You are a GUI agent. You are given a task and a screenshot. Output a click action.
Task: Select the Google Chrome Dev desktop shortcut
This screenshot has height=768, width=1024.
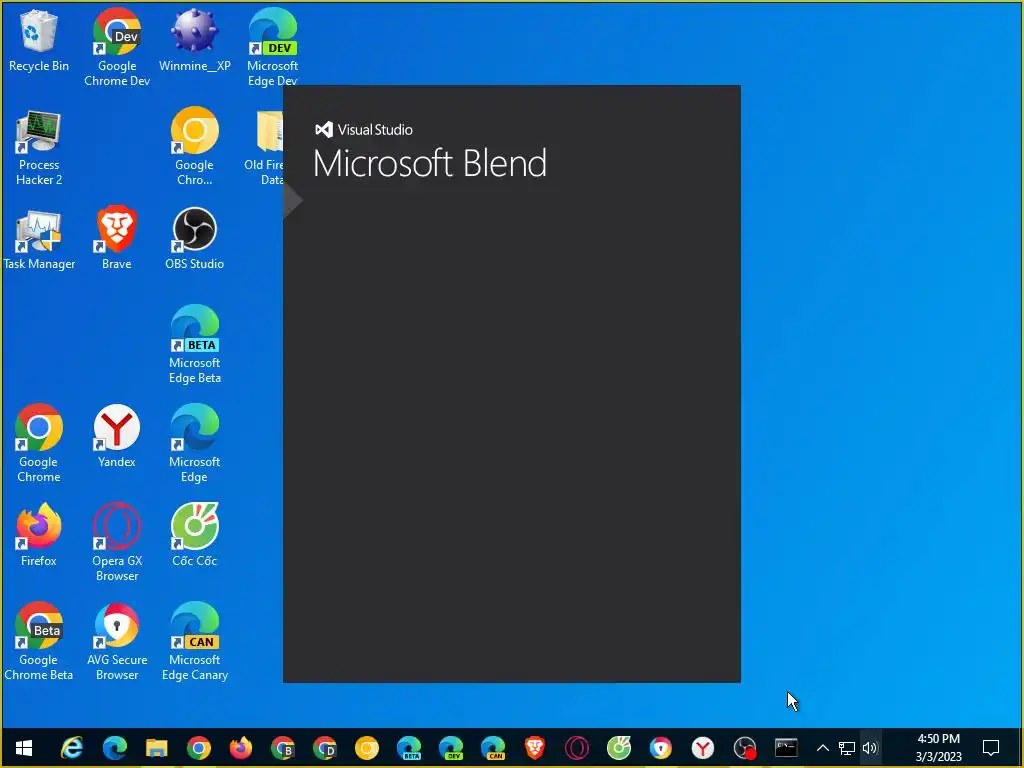pyautogui.click(x=117, y=47)
